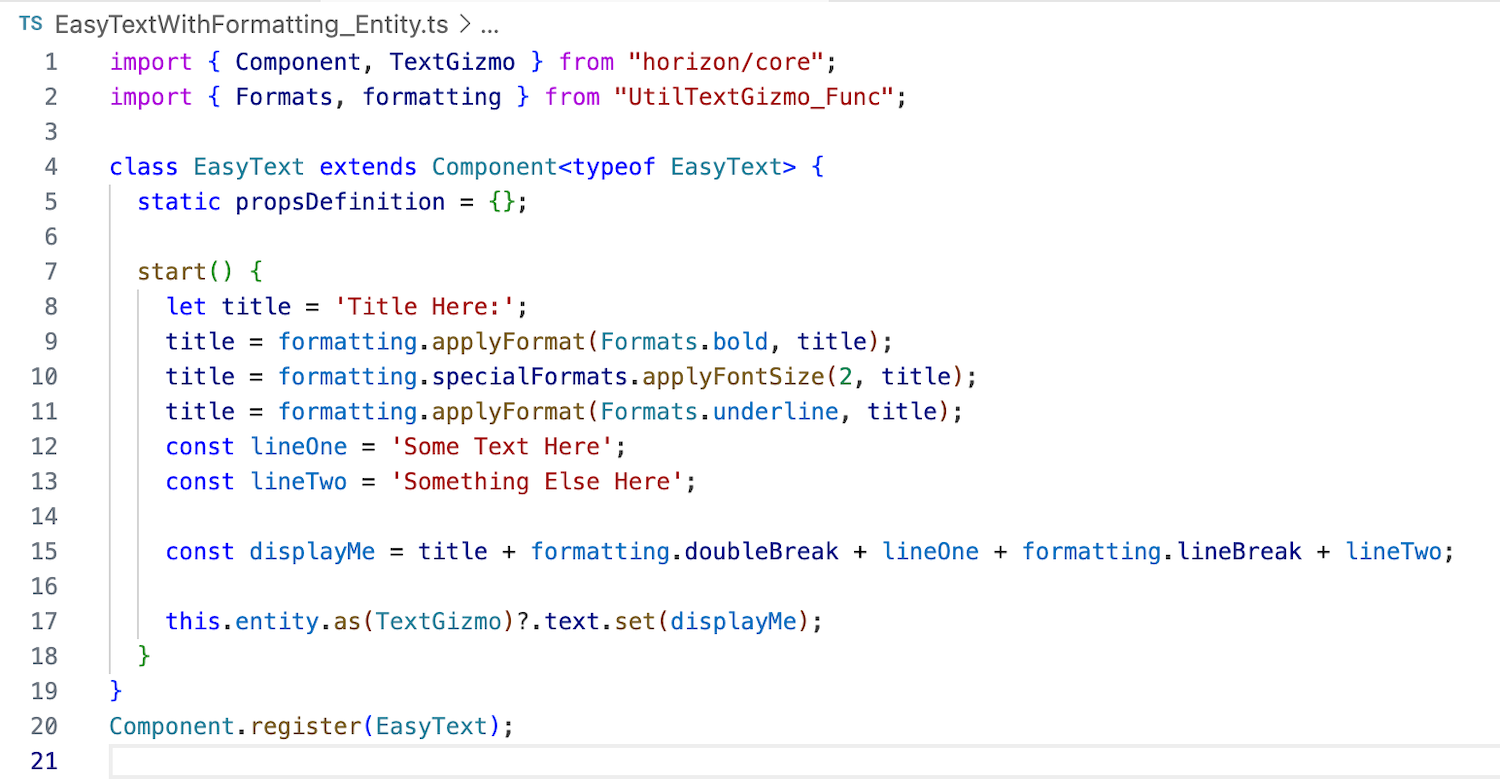Click underline in Formats.underline on line 11
Viewport: 1500px width, 779px height.
[775, 412]
